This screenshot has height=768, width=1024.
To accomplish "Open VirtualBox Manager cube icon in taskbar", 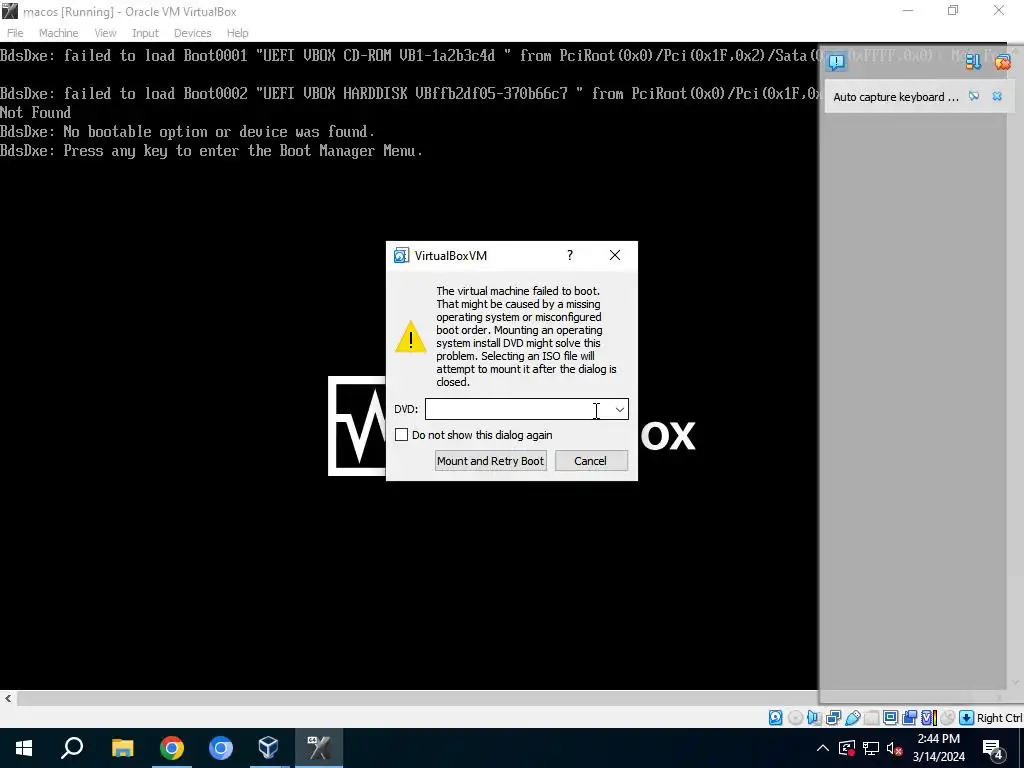I will (269, 748).
